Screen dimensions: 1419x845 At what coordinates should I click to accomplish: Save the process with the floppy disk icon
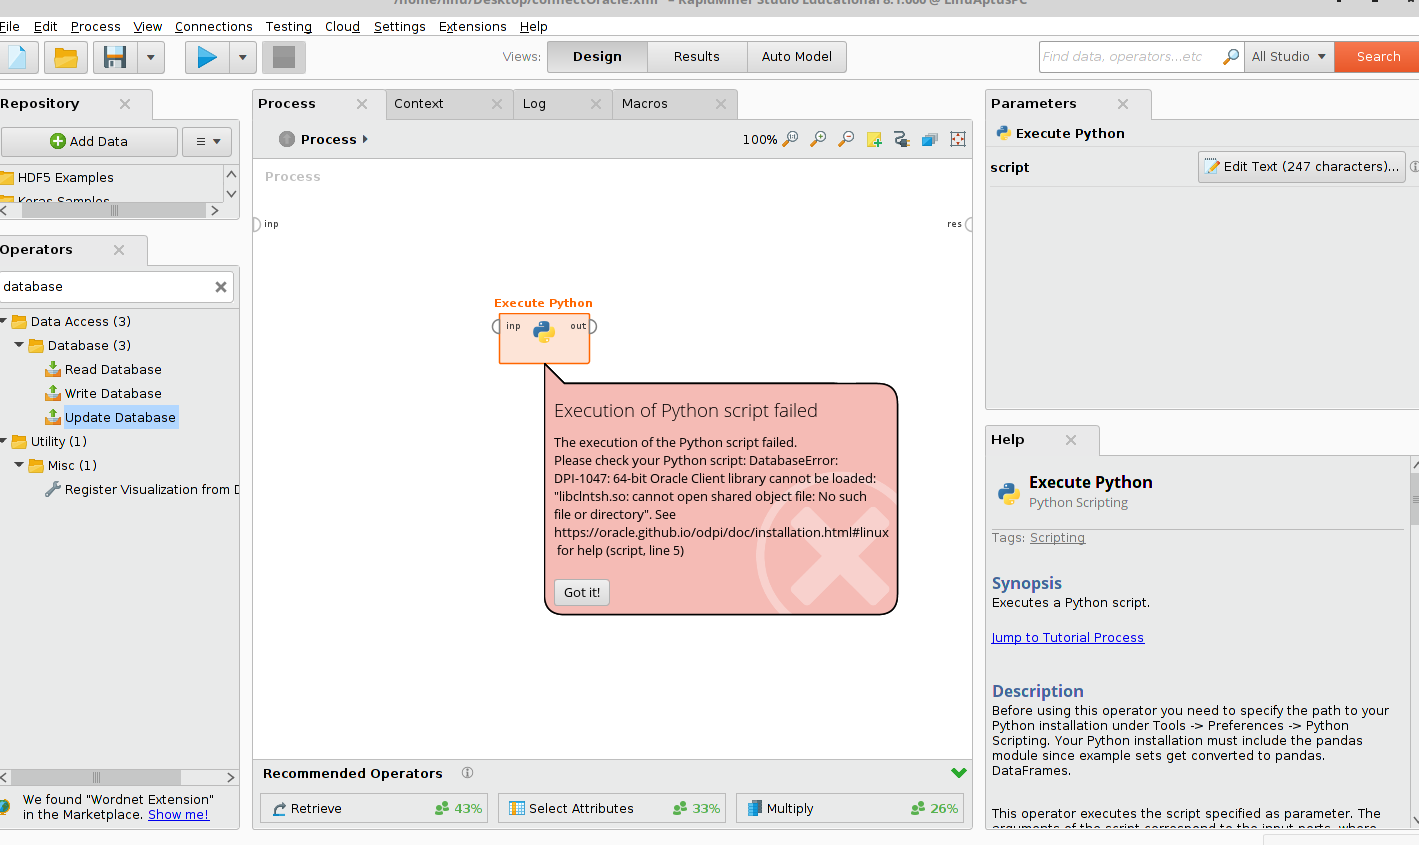[116, 57]
